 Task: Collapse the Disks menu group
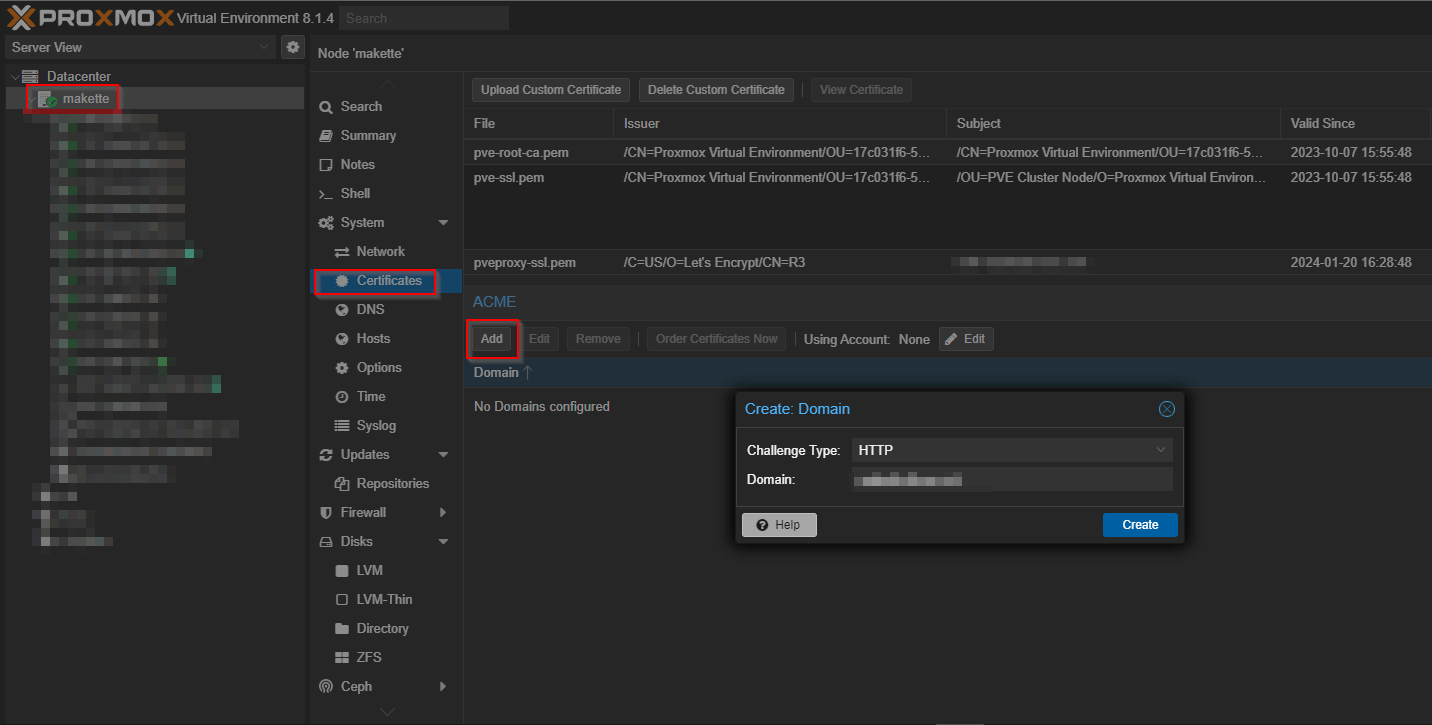coord(443,542)
